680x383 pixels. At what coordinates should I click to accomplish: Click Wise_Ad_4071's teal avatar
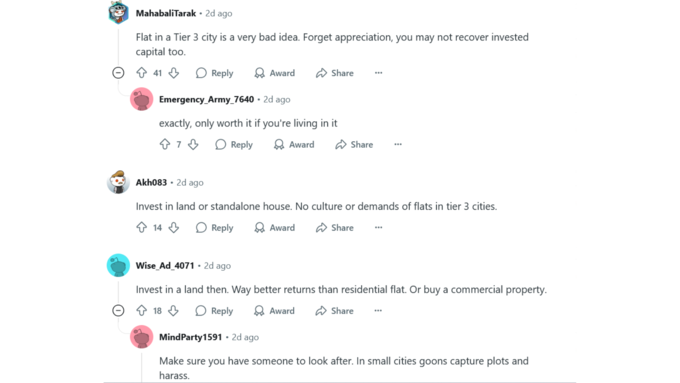tap(118, 265)
